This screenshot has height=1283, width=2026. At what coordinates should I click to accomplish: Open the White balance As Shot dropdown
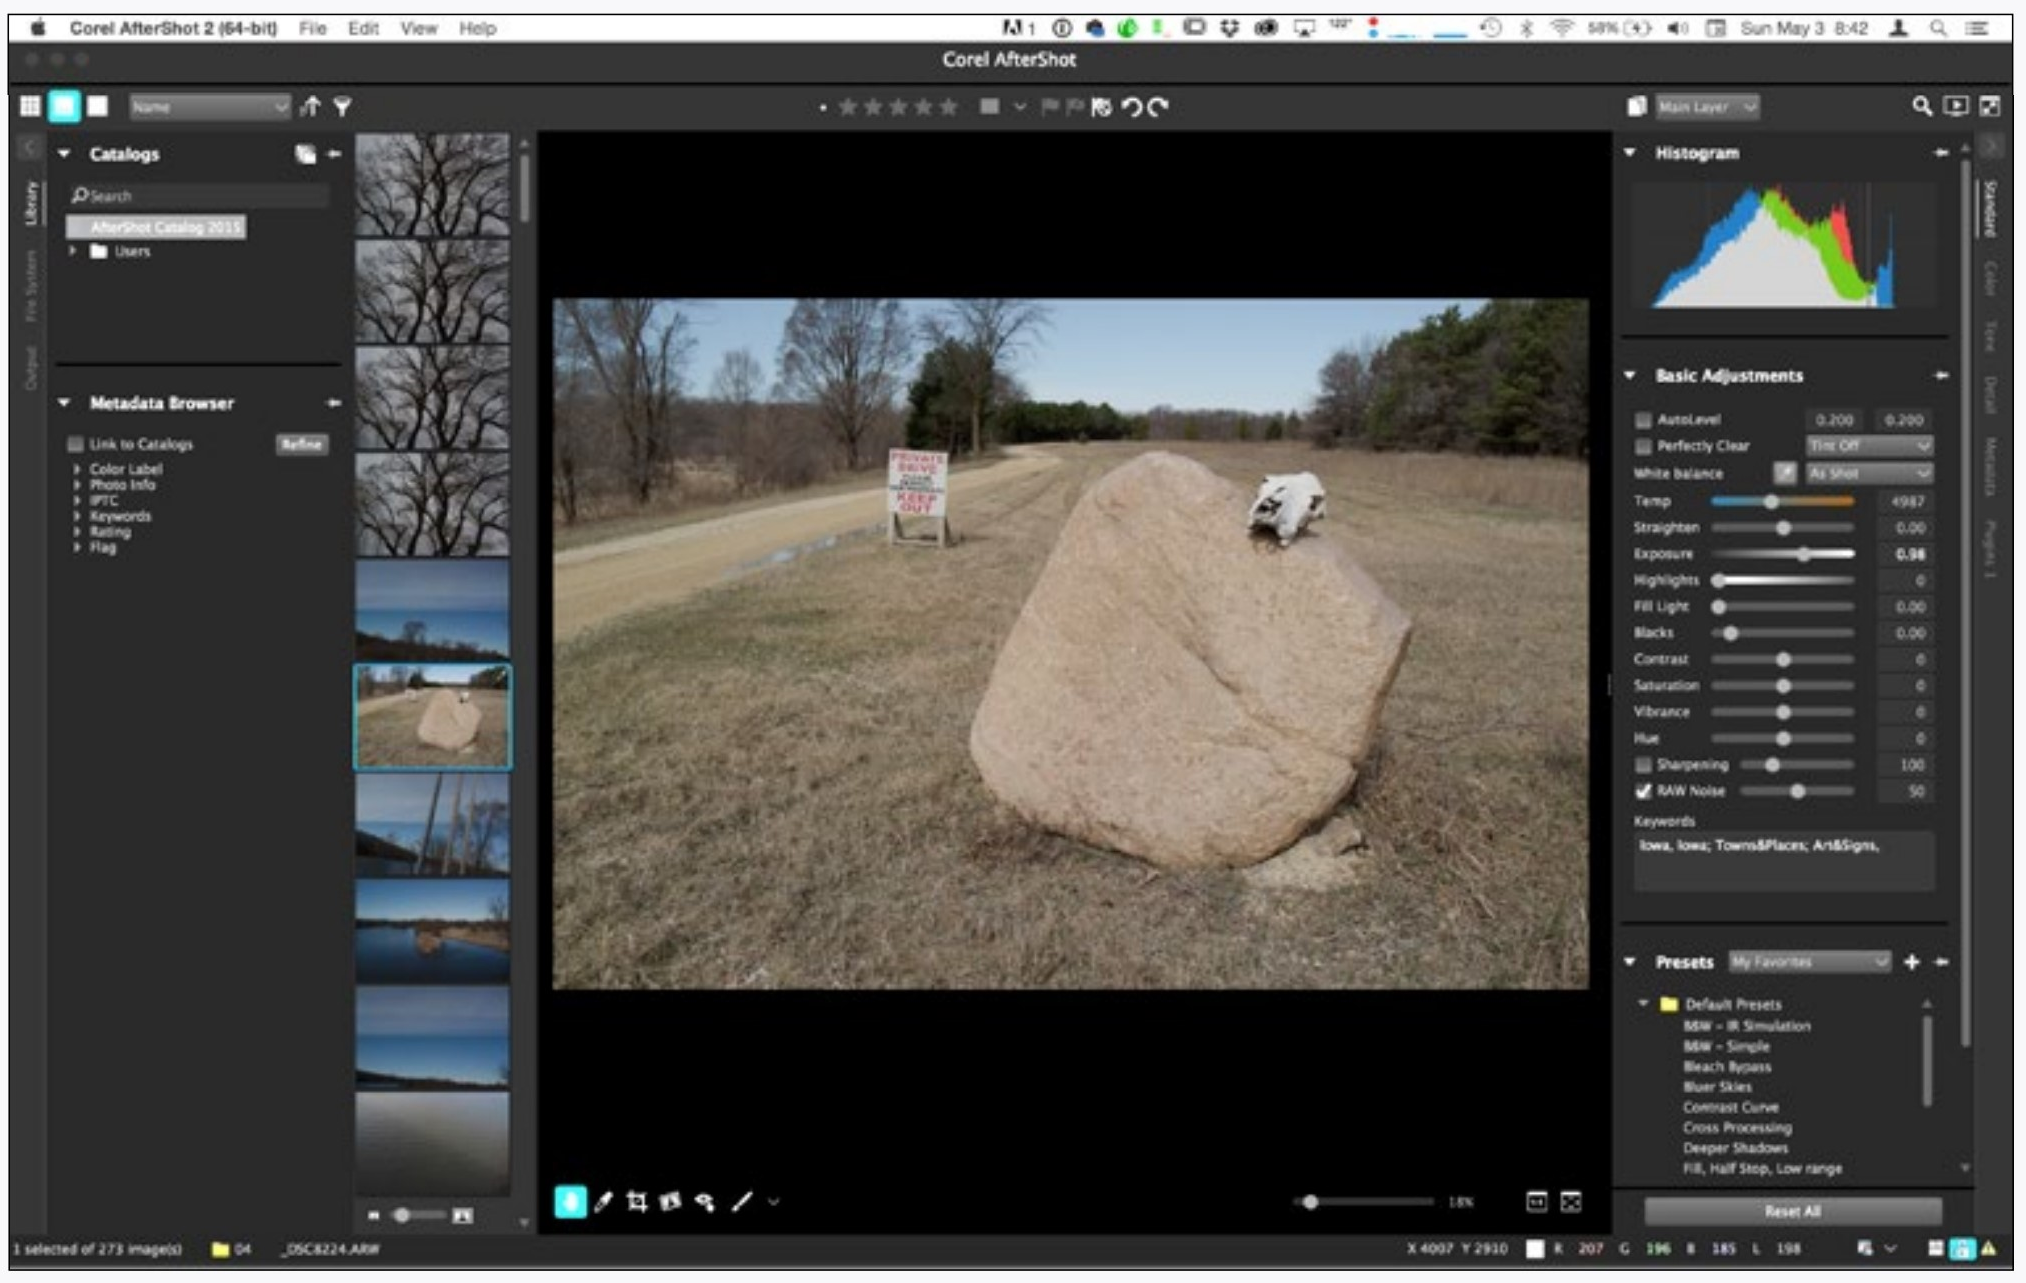(1868, 472)
